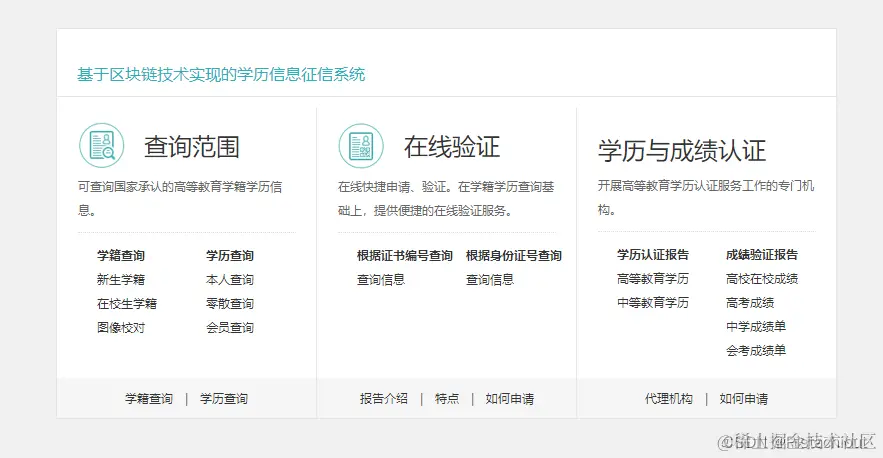Click the bold 学籍查询 column header
Image resolution: width=883 pixels, height=458 pixels.
click(121, 256)
